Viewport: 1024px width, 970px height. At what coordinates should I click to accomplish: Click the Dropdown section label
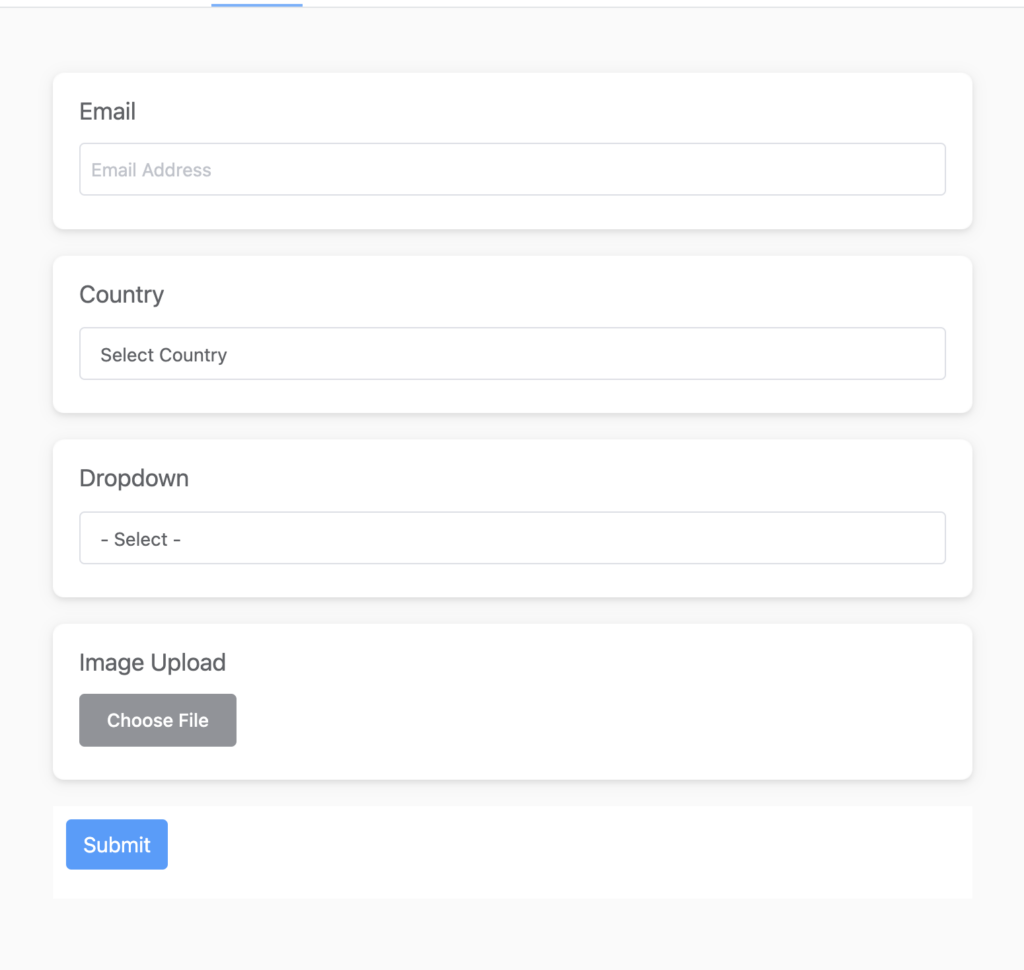click(x=134, y=479)
